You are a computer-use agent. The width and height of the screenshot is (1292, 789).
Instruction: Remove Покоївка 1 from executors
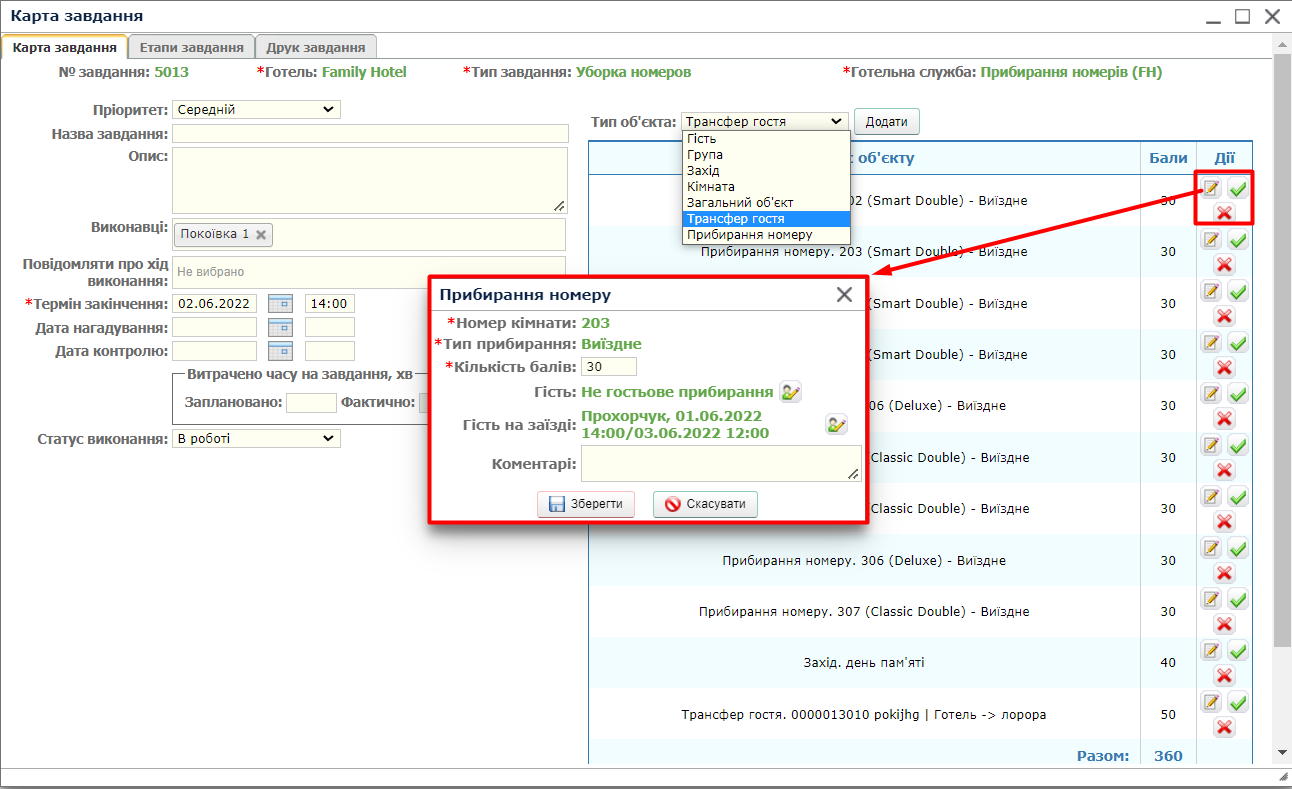coord(261,234)
